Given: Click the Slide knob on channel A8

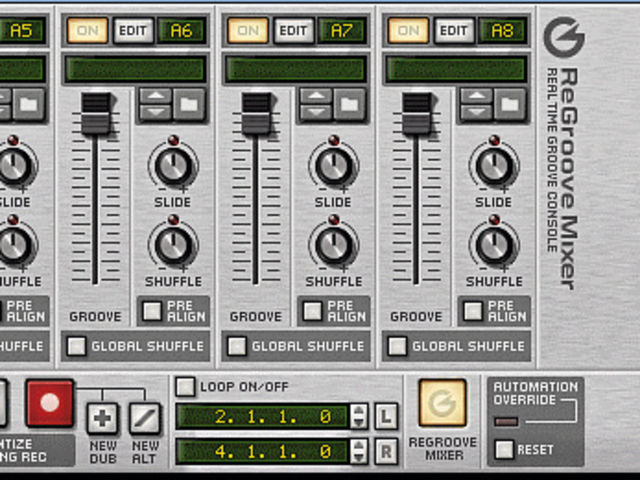Looking at the screenshot, I should tap(494, 166).
